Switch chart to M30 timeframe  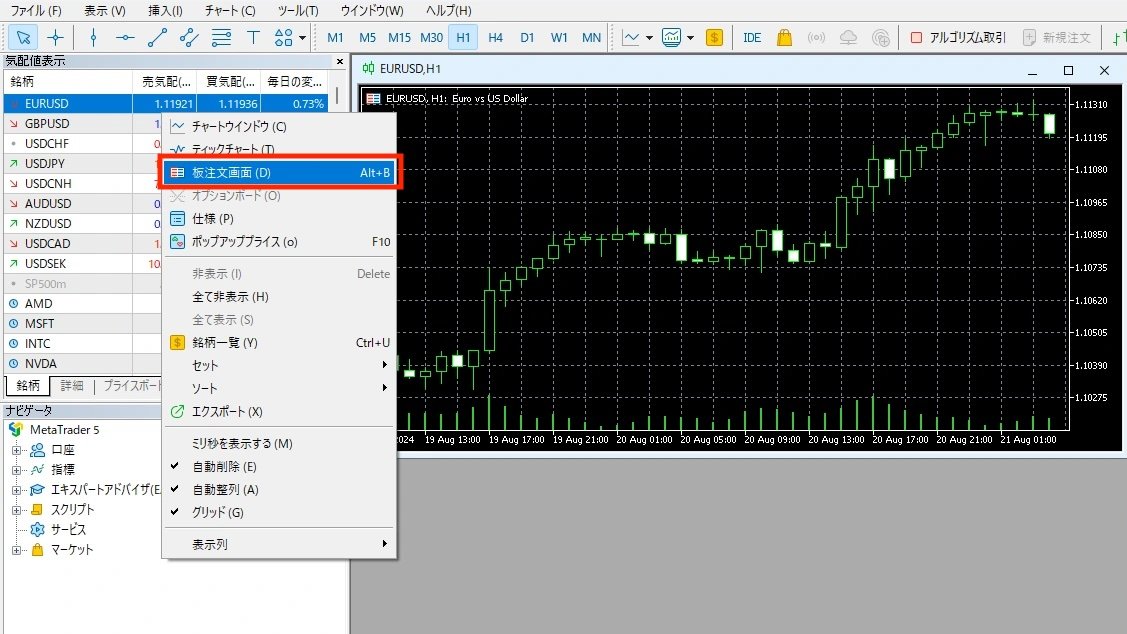(x=431, y=37)
